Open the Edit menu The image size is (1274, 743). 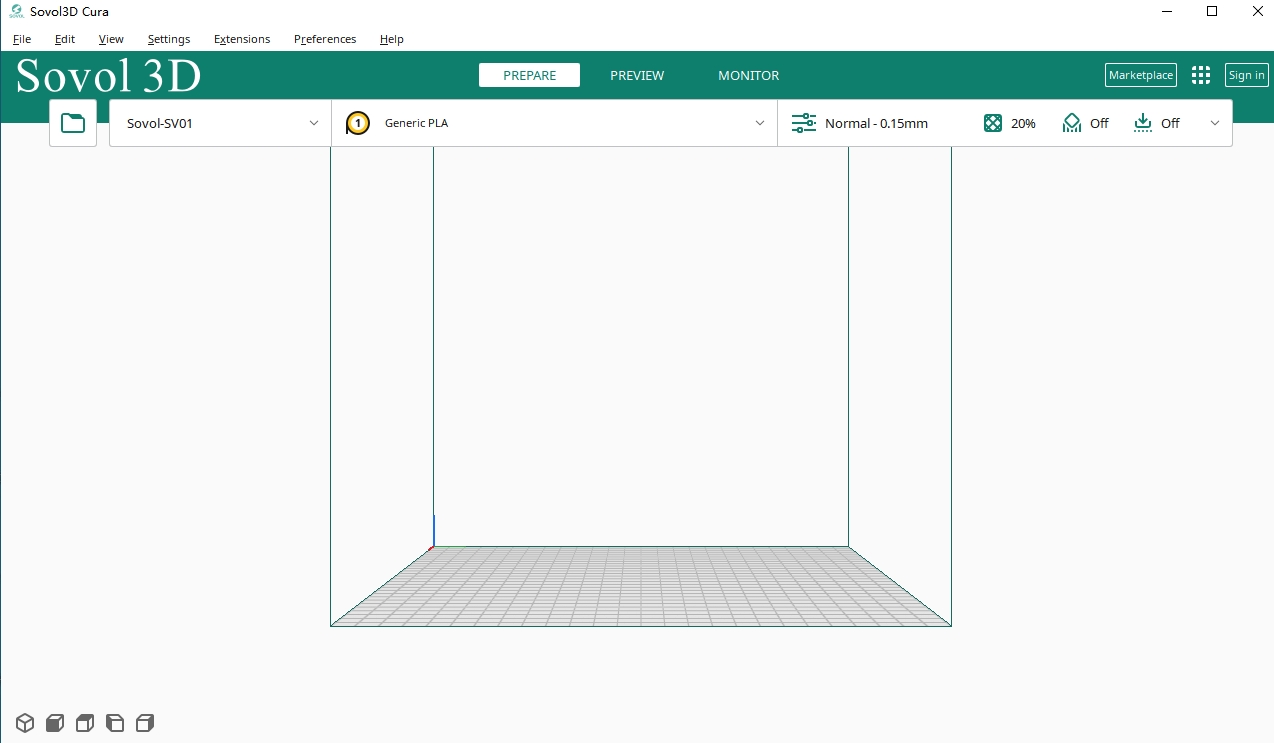(x=65, y=39)
